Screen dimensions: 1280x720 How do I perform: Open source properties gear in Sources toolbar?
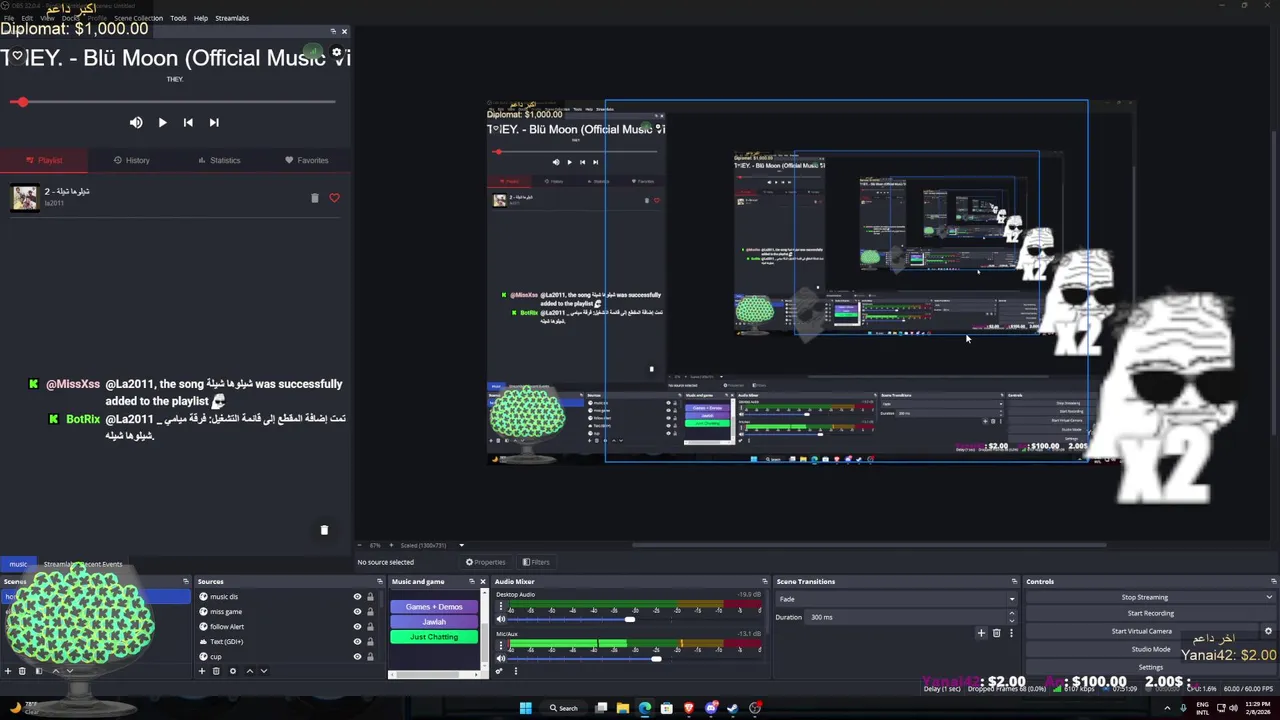coord(233,671)
